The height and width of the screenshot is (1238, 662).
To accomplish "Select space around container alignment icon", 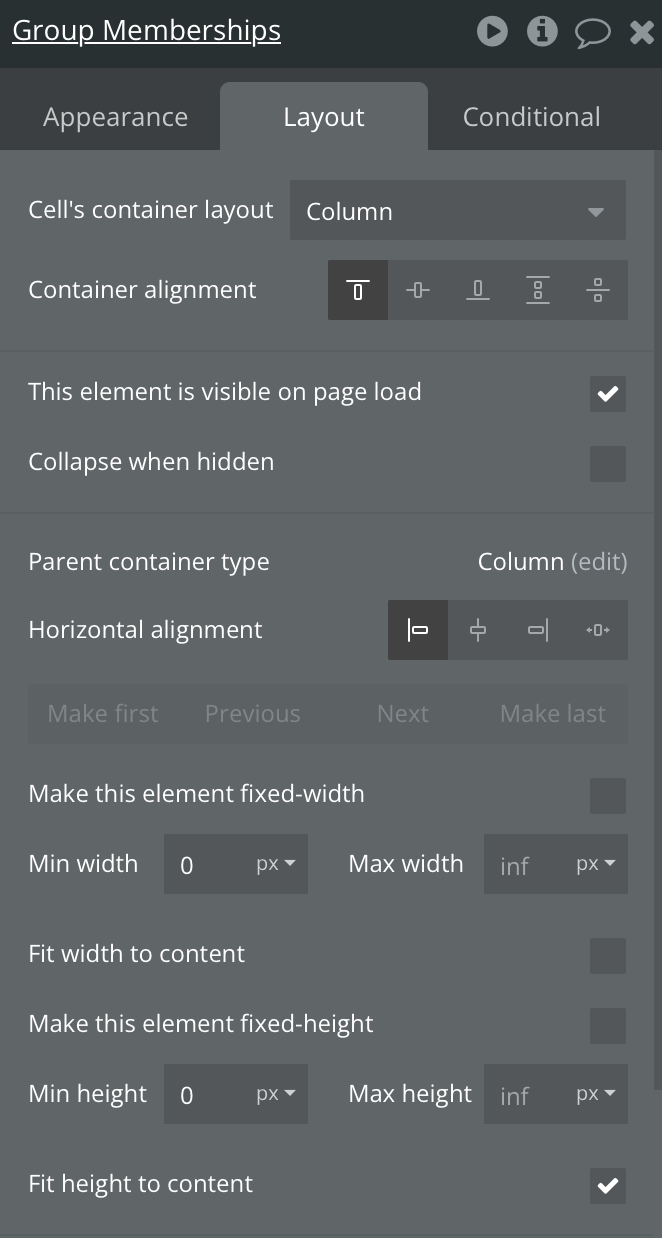I will [x=598, y=290].
